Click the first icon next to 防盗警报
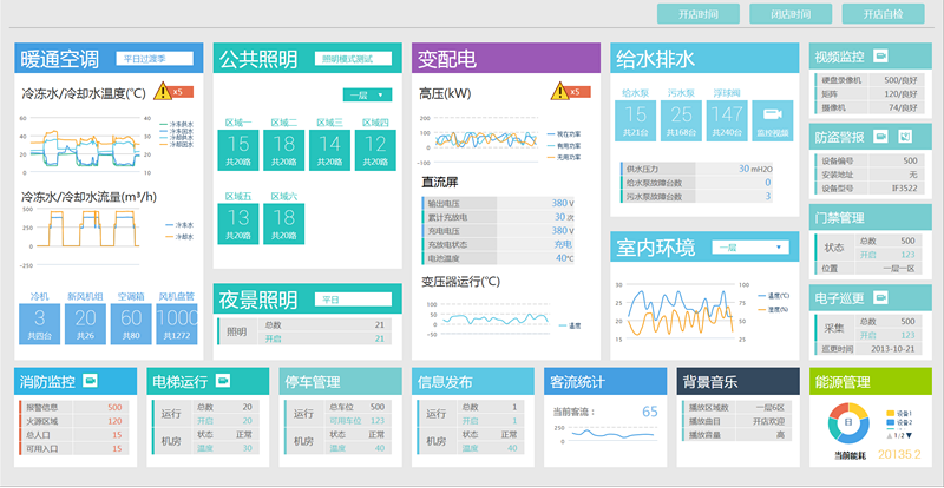 (x=881, y=136)
